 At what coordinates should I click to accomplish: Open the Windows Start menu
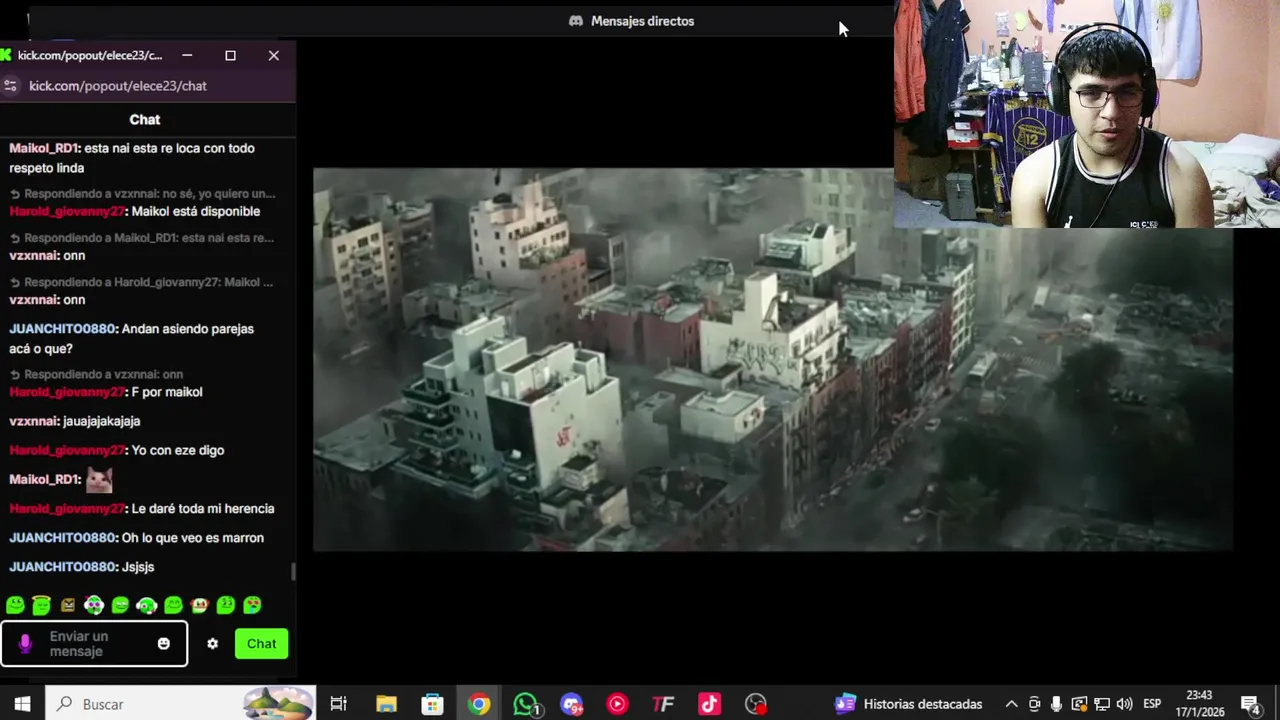click(x=22, y=704)
